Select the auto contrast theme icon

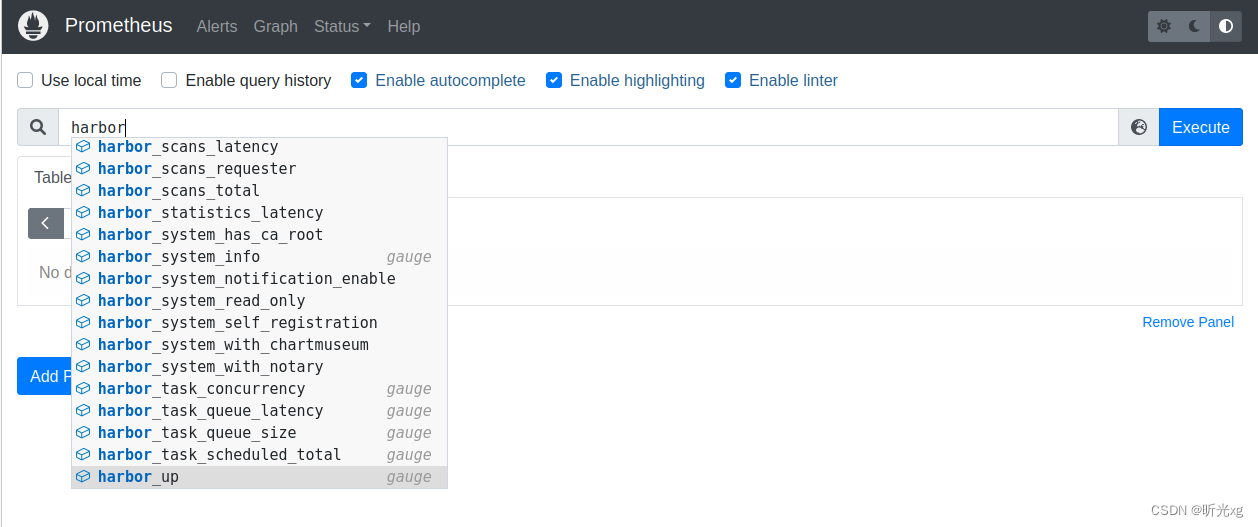[1226, 27]
